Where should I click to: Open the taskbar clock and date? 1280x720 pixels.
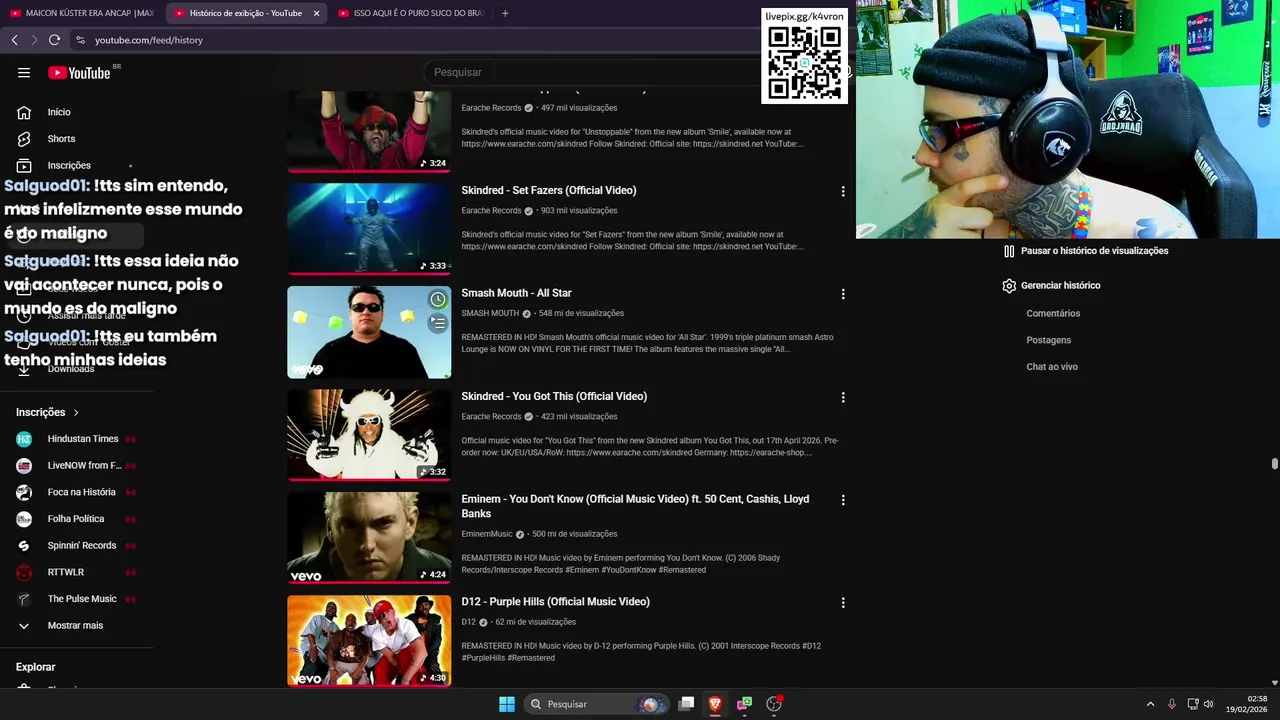coord(1247,704)
